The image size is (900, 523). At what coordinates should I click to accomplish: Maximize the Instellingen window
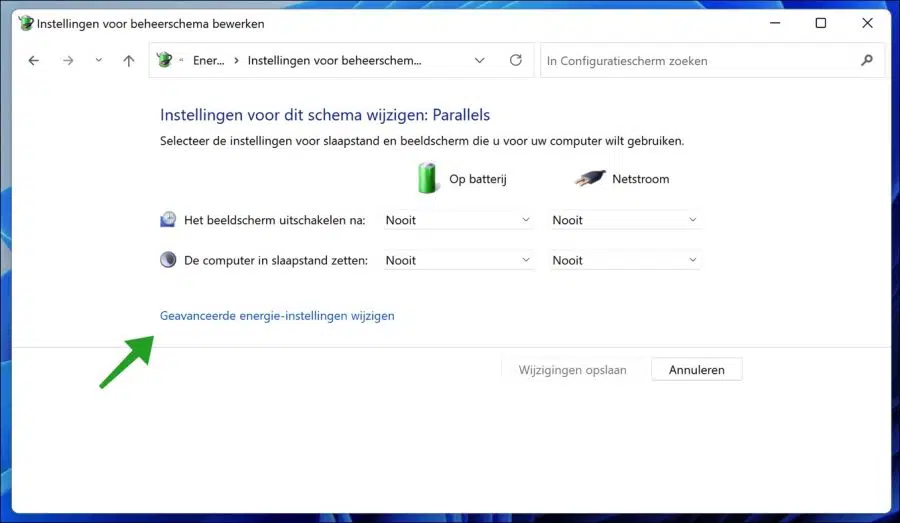821,23
